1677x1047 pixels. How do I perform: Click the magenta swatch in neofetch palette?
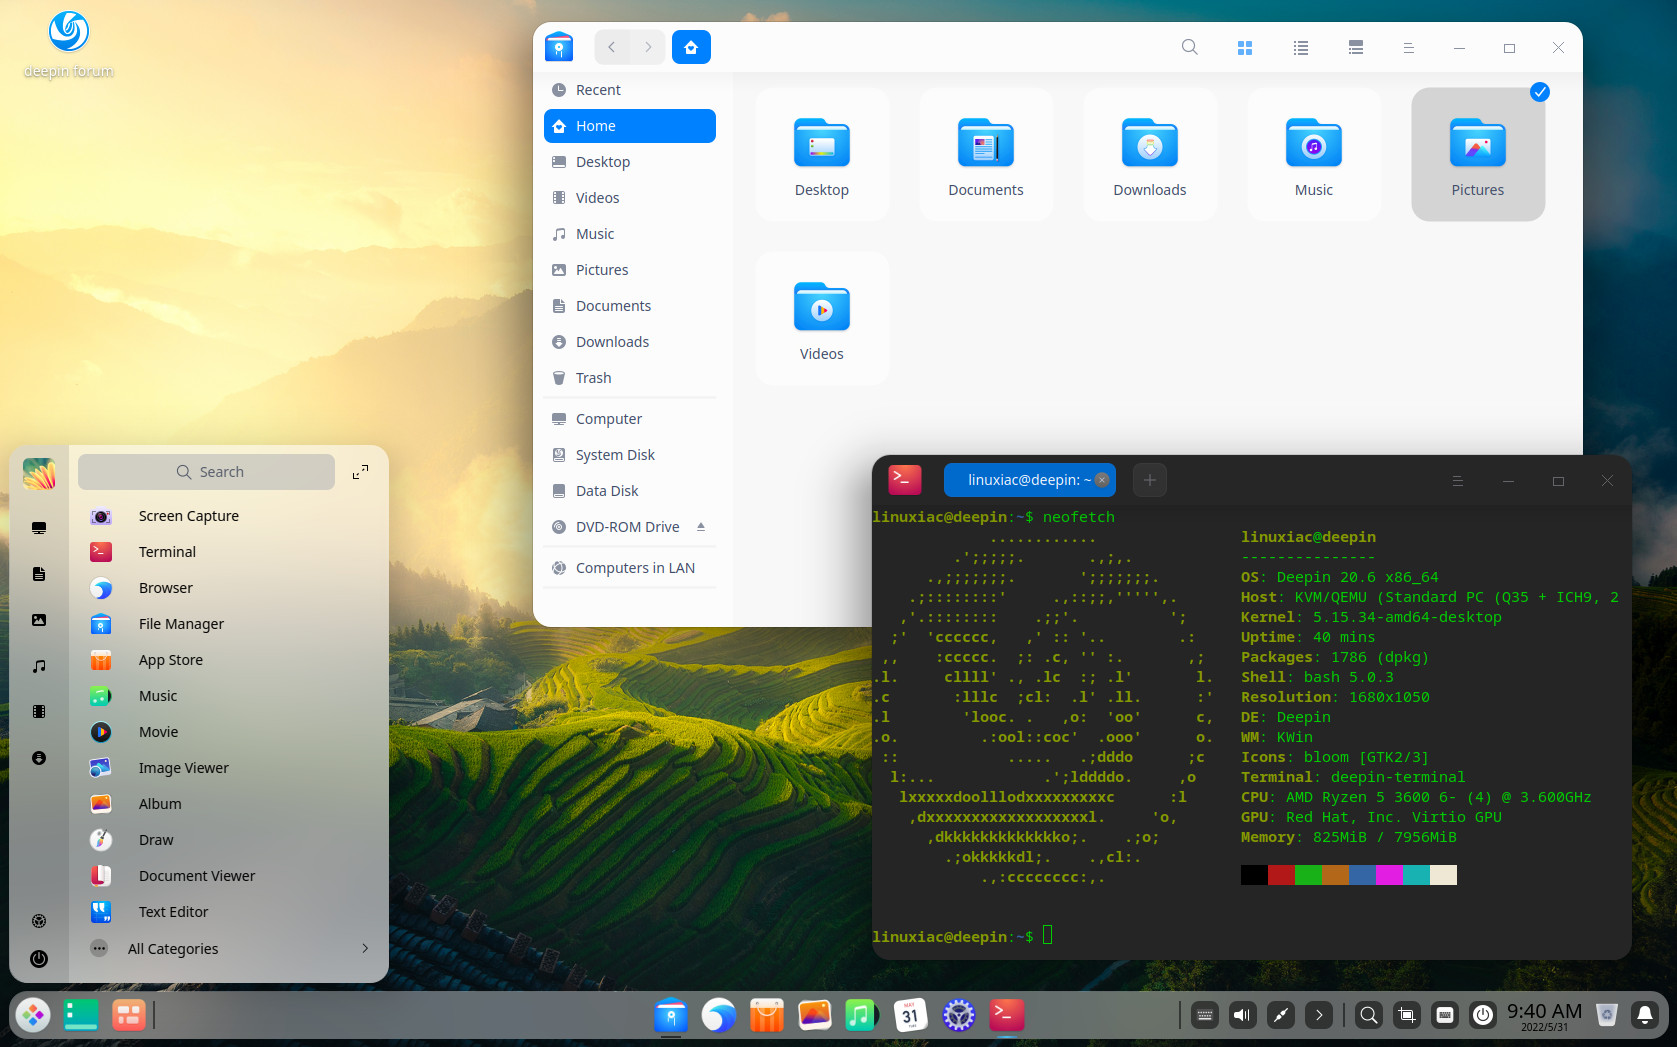[x=1389, y=875]
